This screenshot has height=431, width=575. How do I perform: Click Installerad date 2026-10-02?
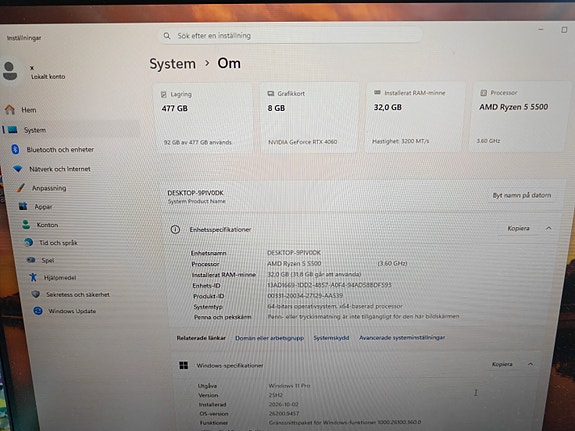click(283, 404)
